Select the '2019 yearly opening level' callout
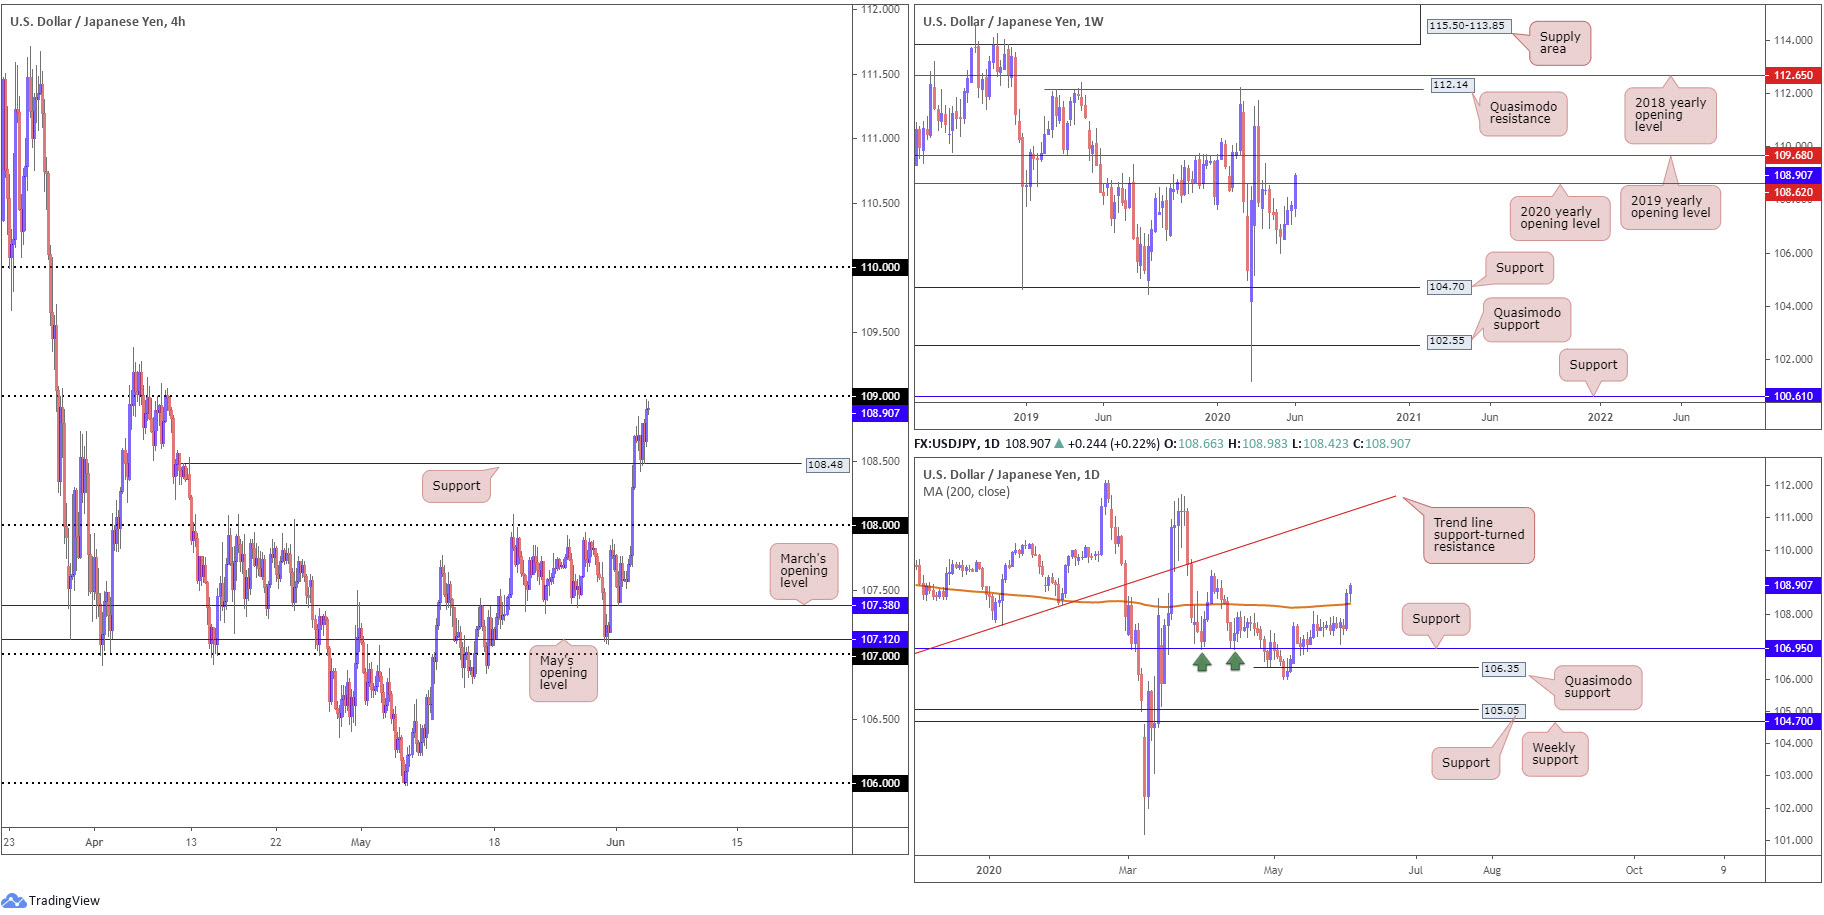The width and height of the screenshot is (1824, 915). pos(1670,207)
